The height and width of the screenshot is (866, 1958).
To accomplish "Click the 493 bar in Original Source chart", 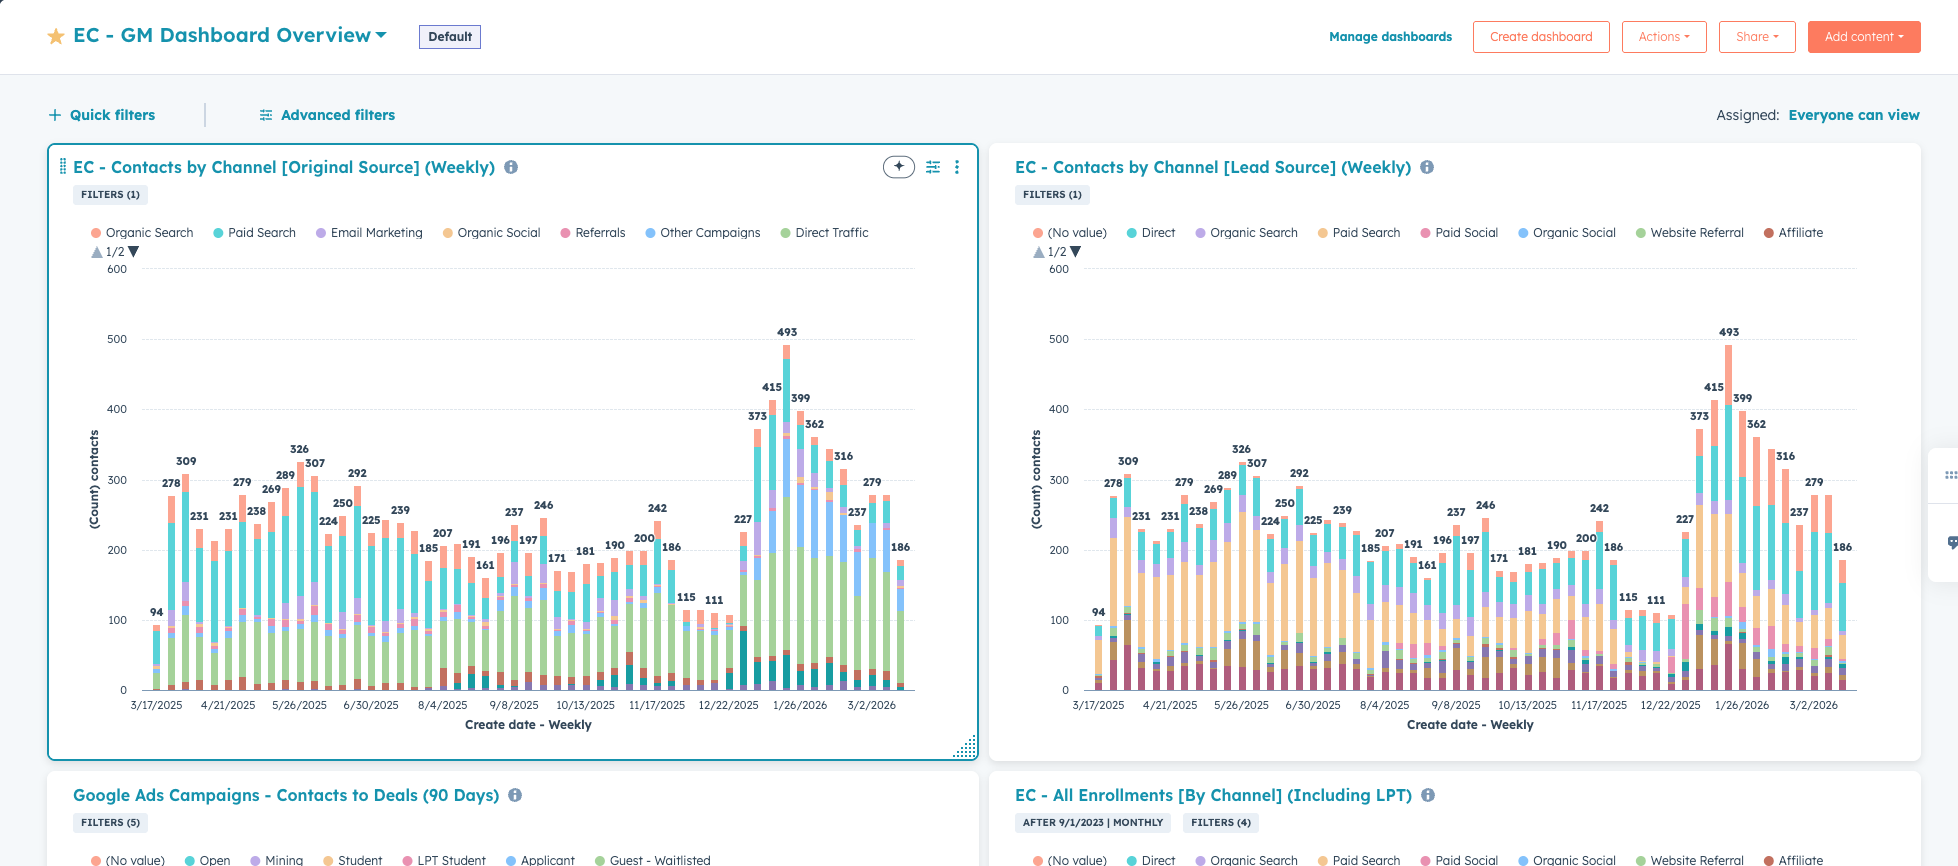I will [x=787, y=517].
